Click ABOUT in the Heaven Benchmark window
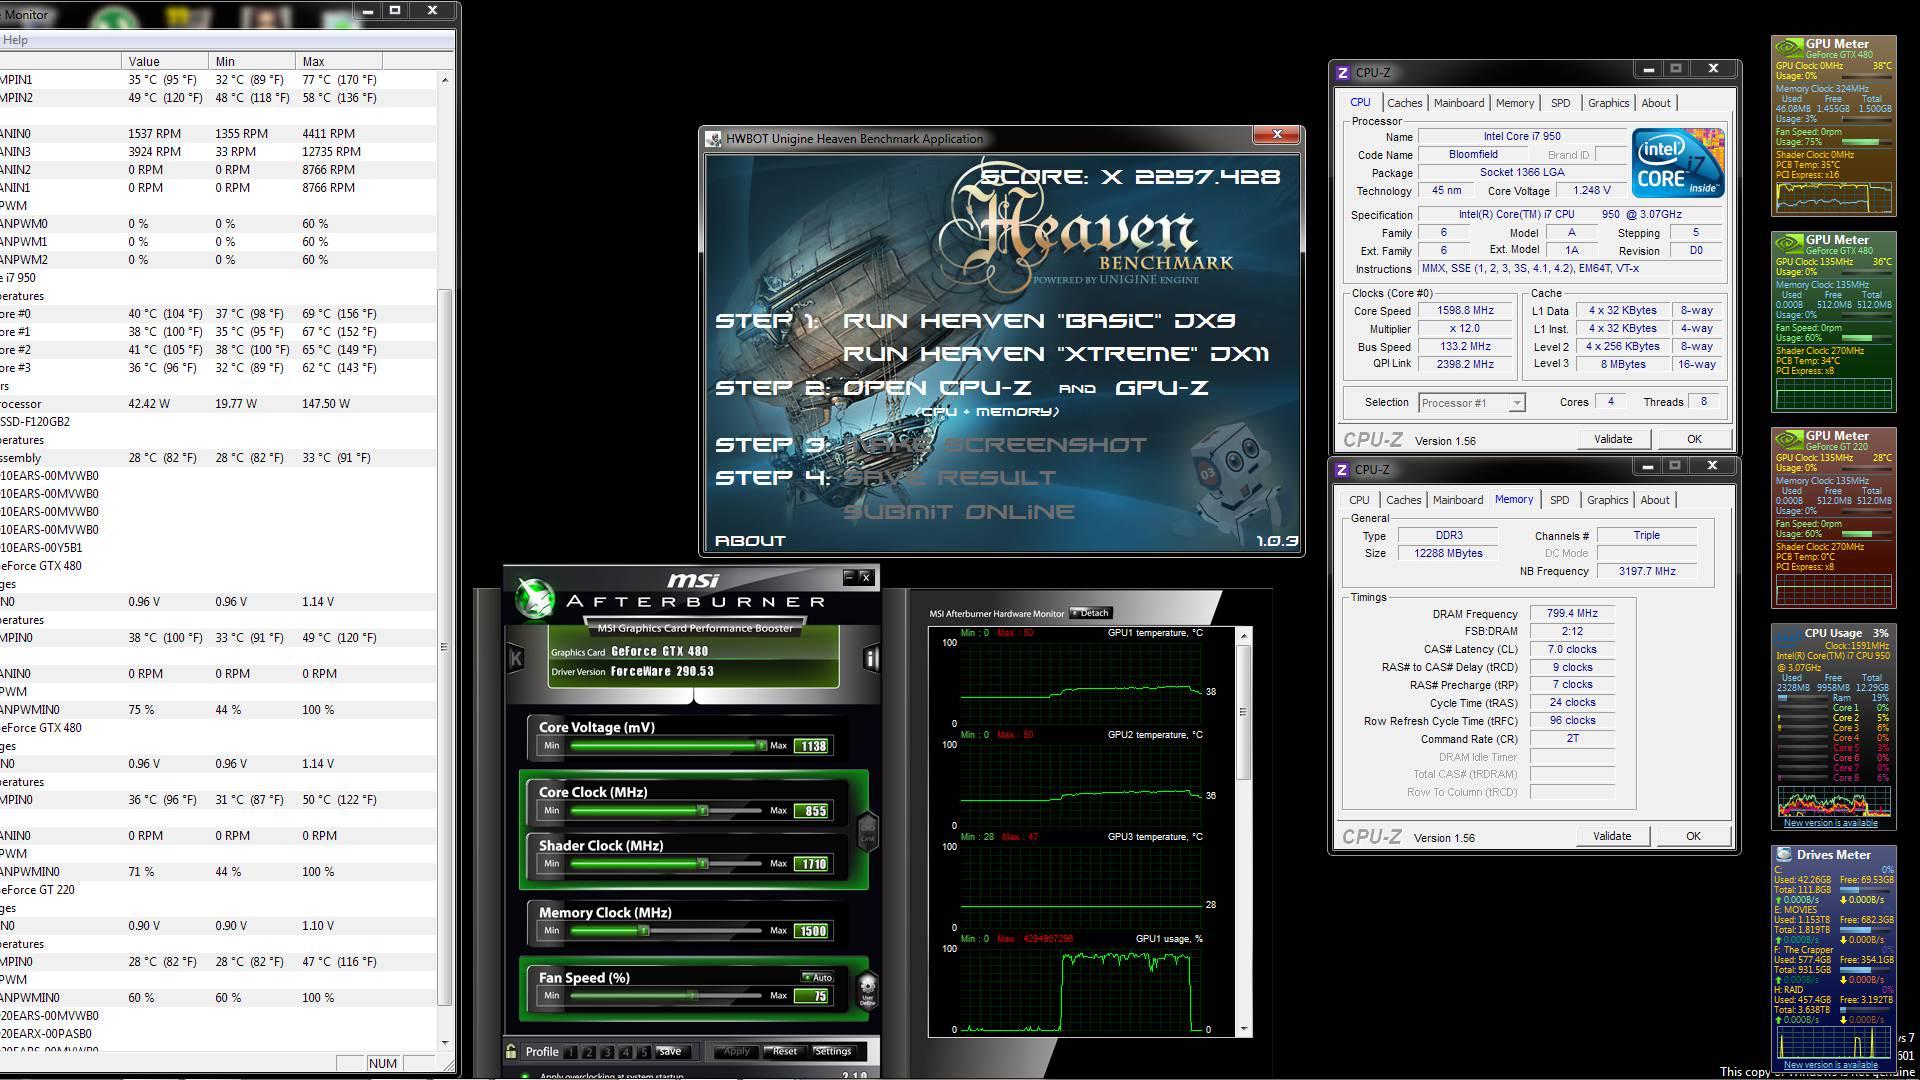This screenshot has height=1080, width=1920. click(x=750, y=541)
